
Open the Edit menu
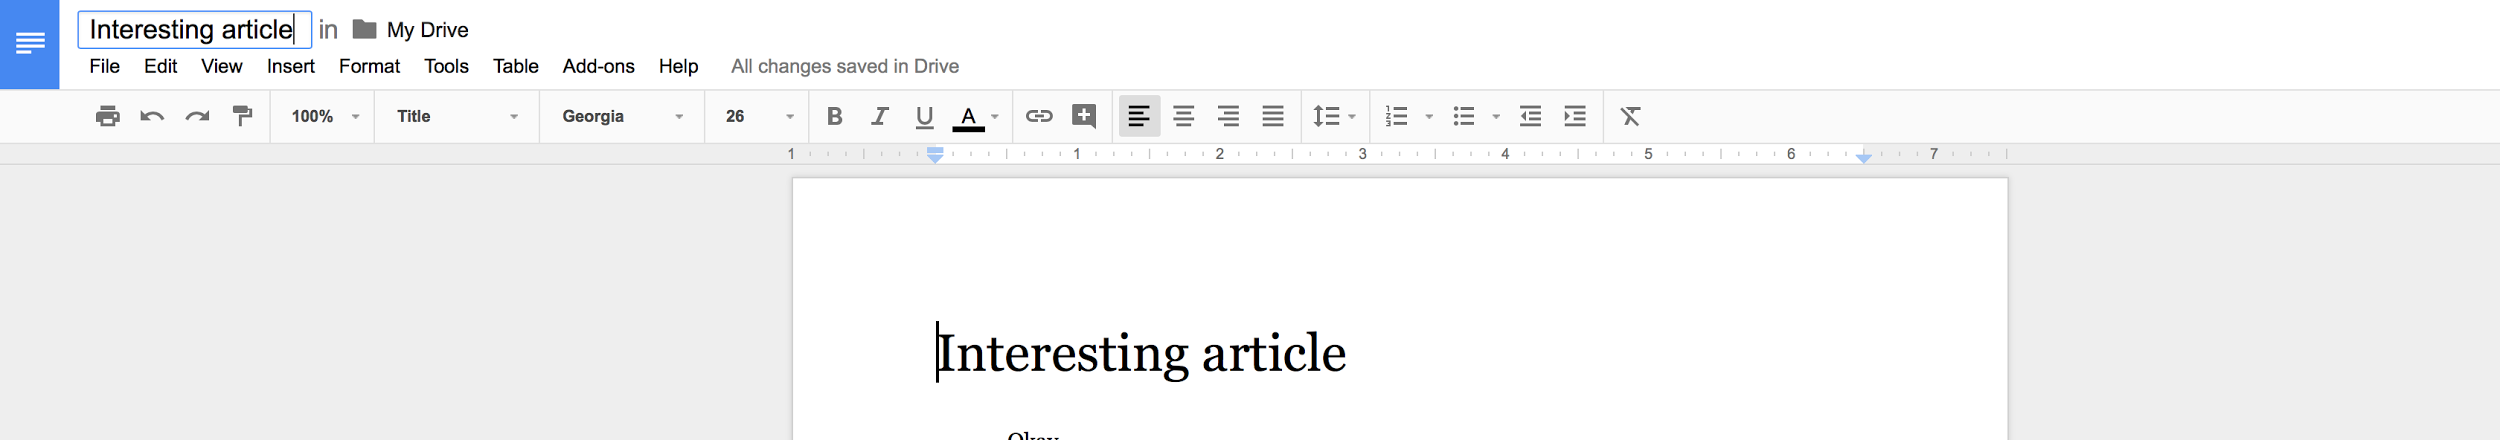point(160,66)
